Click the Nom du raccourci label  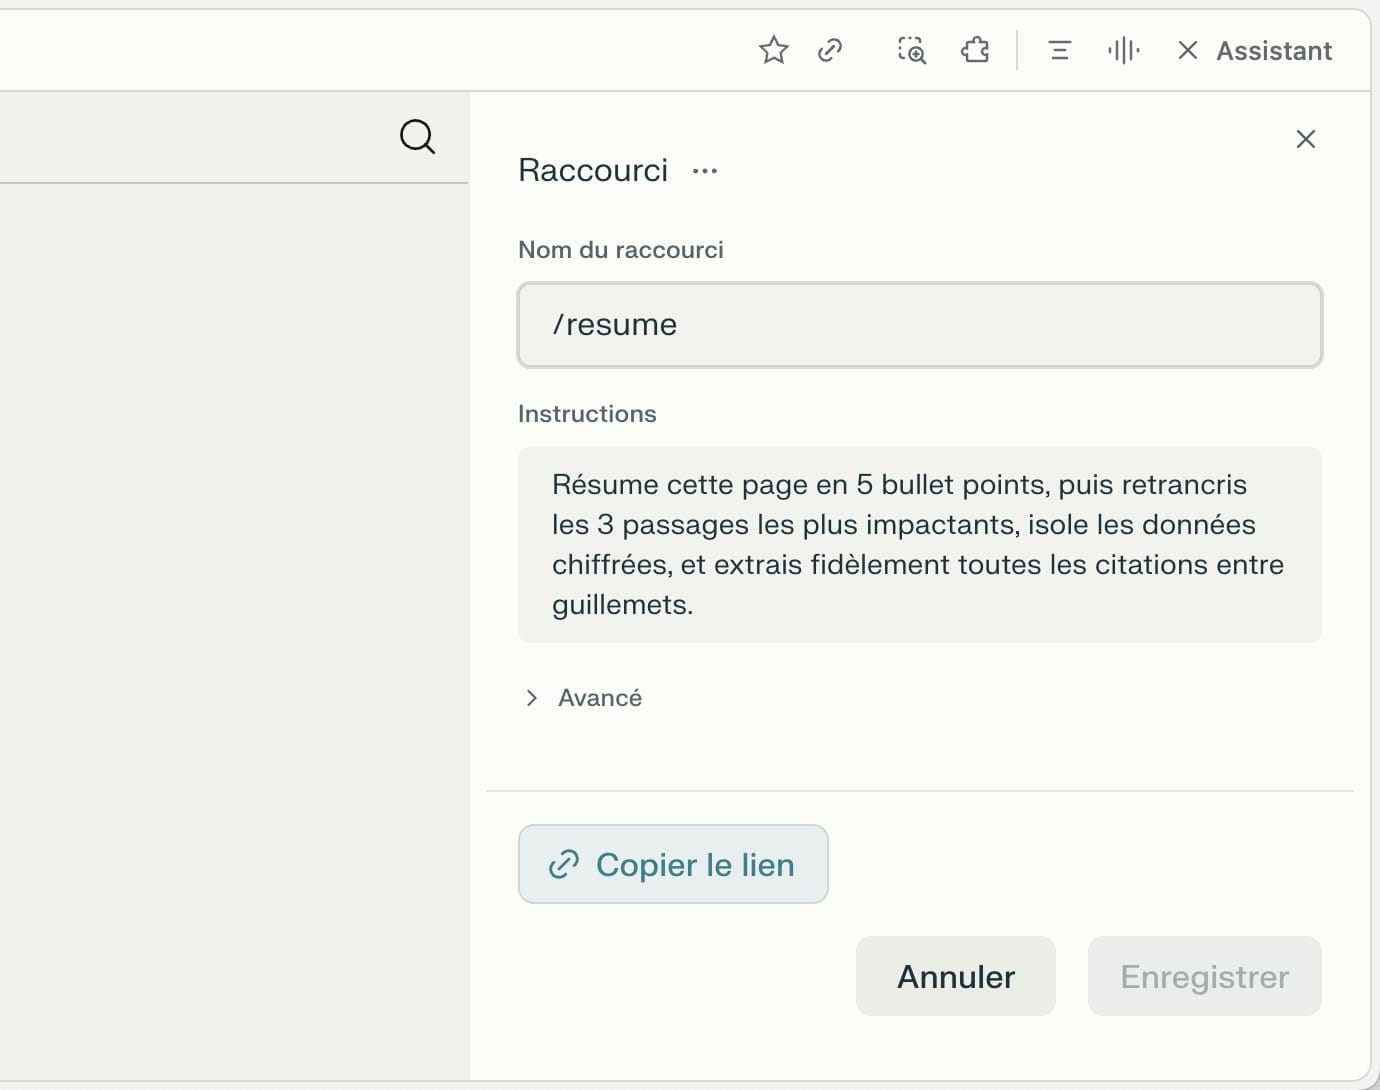tap(620, 250)
